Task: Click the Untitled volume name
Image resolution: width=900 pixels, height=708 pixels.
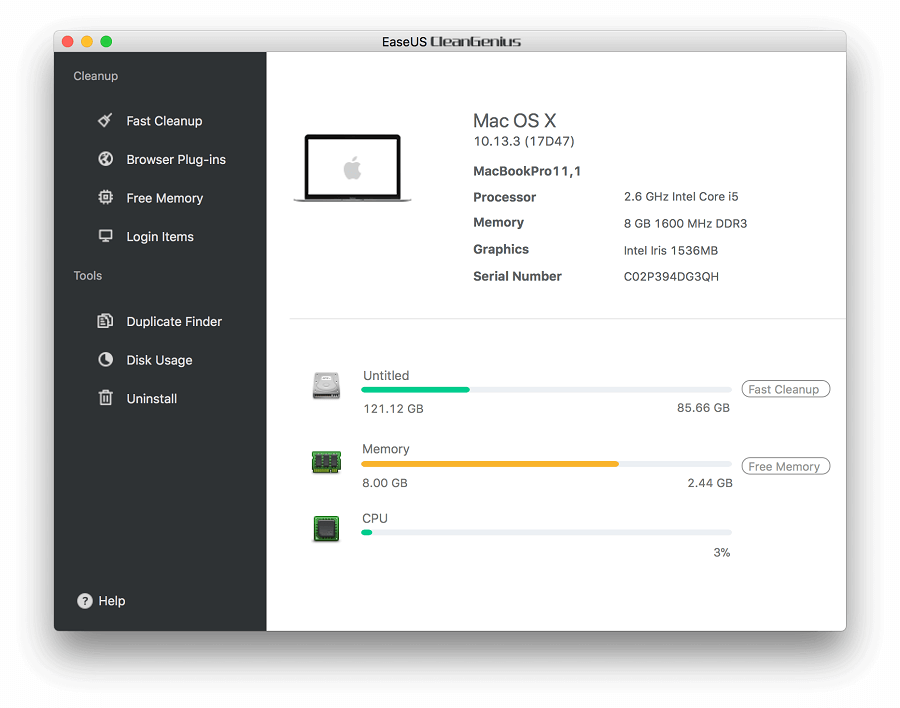Action: pyautogui.click(x=386, y=376)
